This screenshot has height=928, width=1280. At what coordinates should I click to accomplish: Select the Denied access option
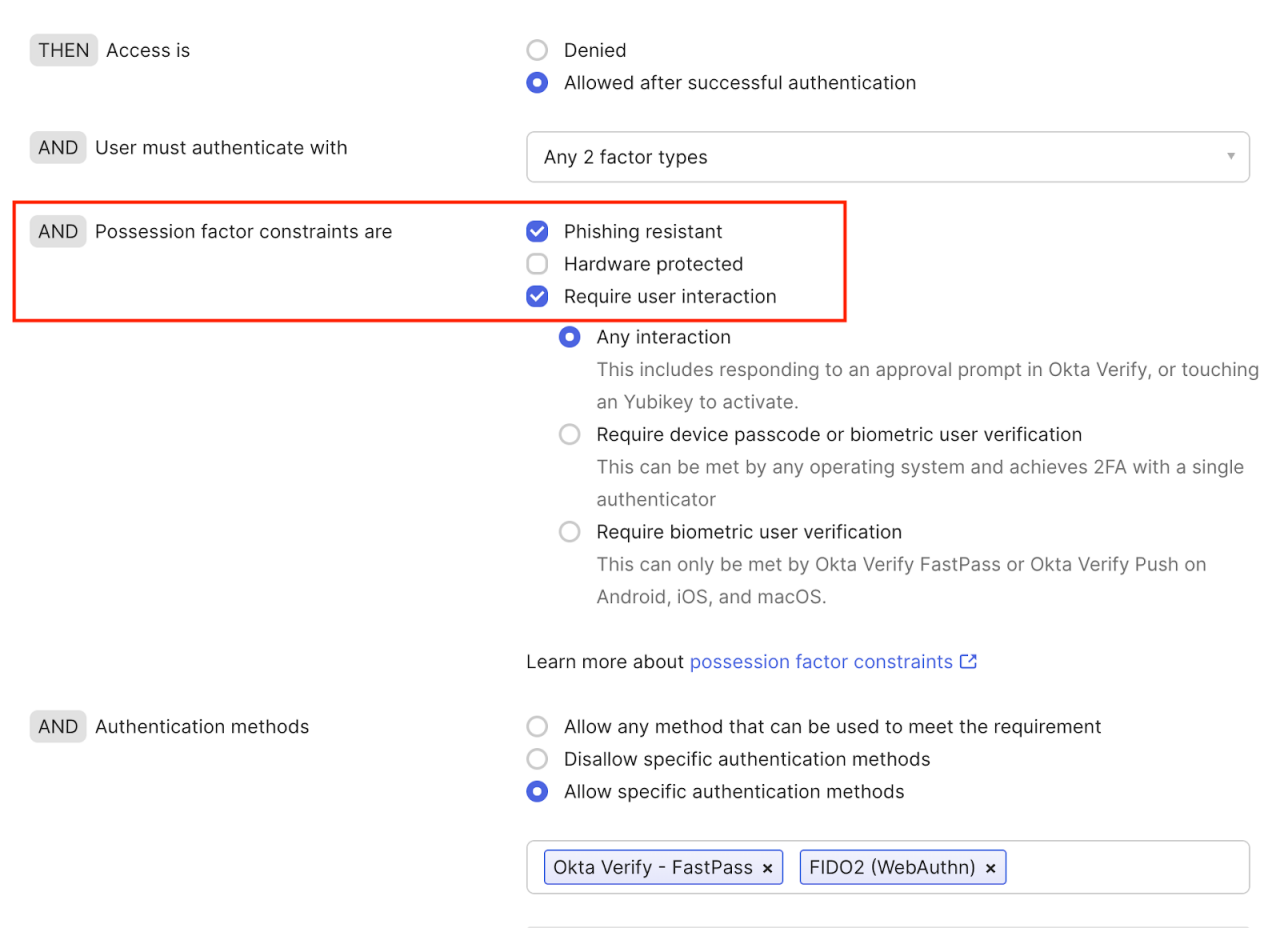click(x=537, y=50)
